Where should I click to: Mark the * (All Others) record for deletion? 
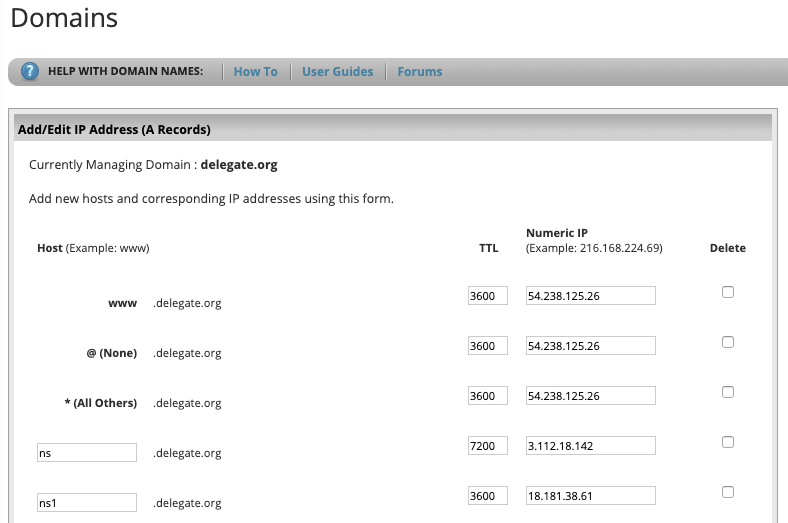728,392
